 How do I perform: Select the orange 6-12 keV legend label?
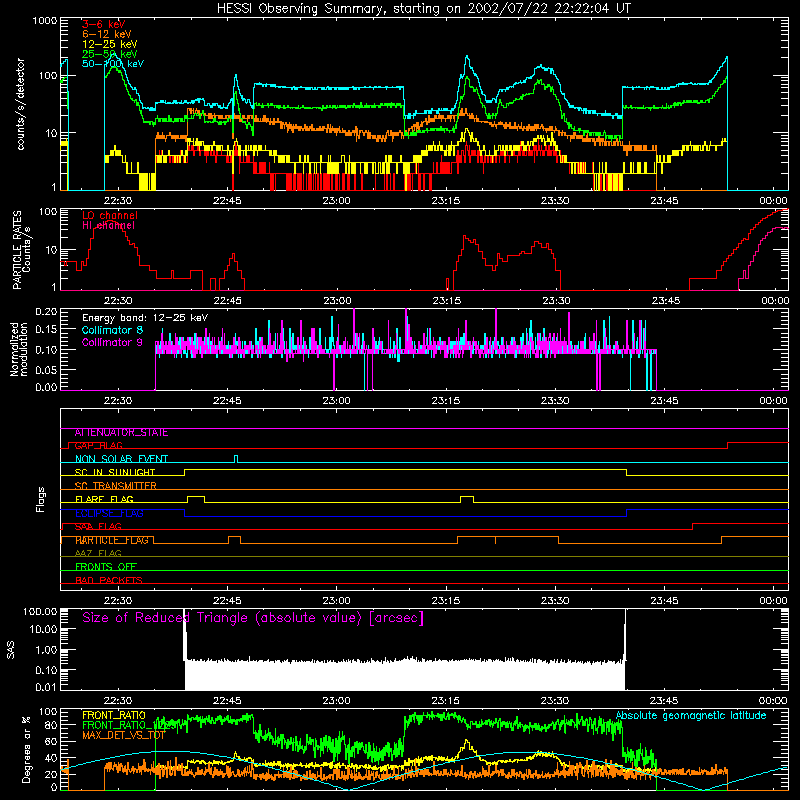(106, 34)
